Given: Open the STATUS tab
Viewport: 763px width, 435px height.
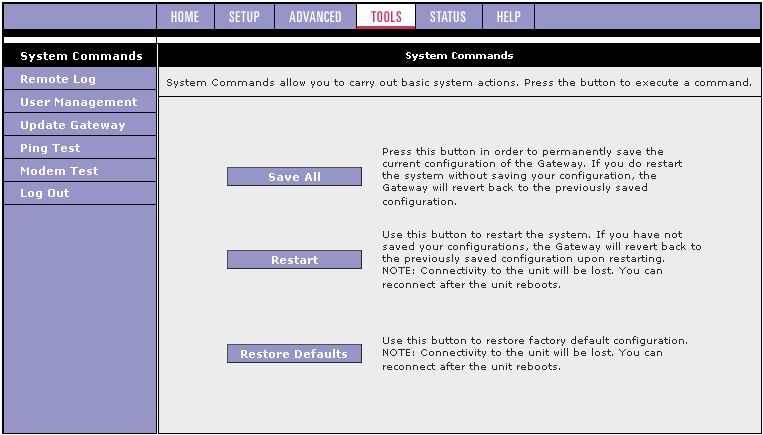Looking at the screenshot, I should coord(448,17).
